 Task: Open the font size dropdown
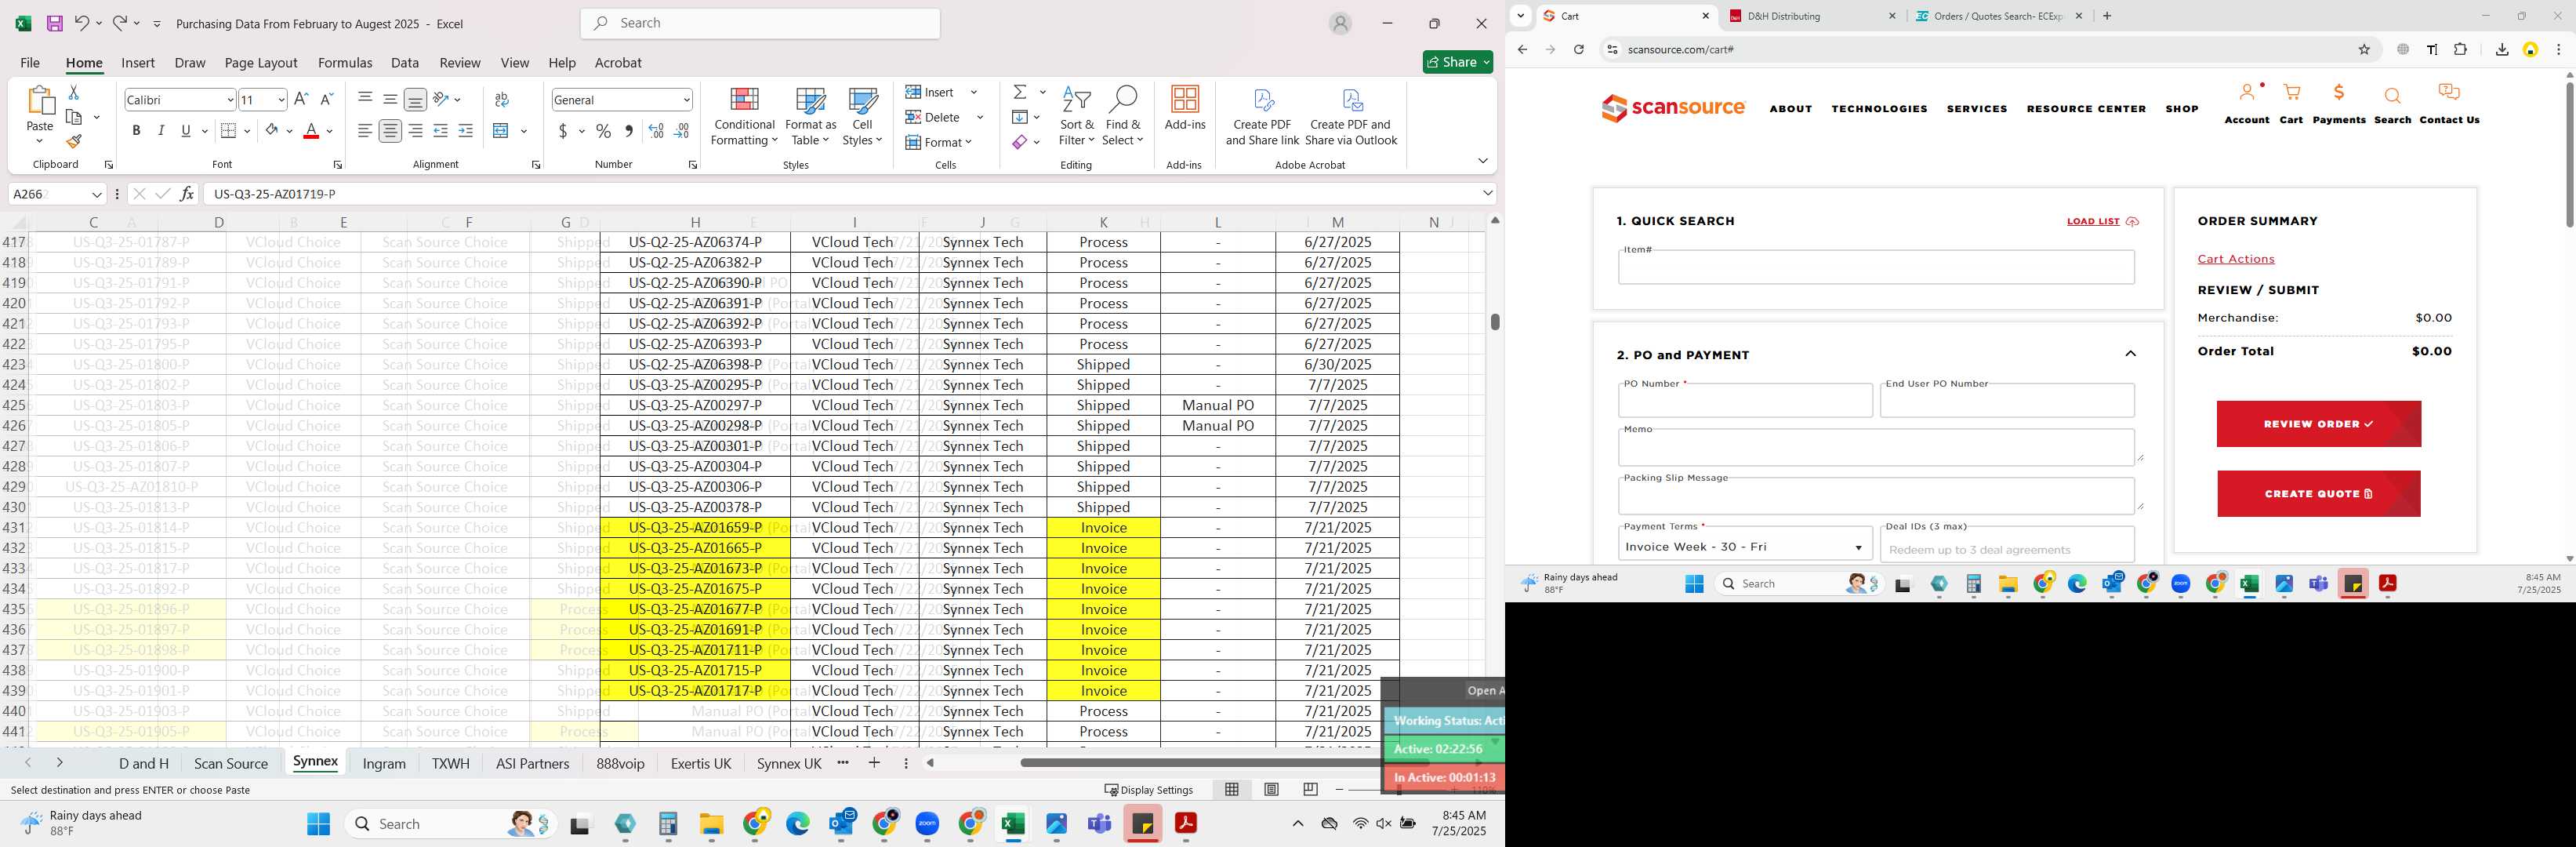(x=281, y=100)
